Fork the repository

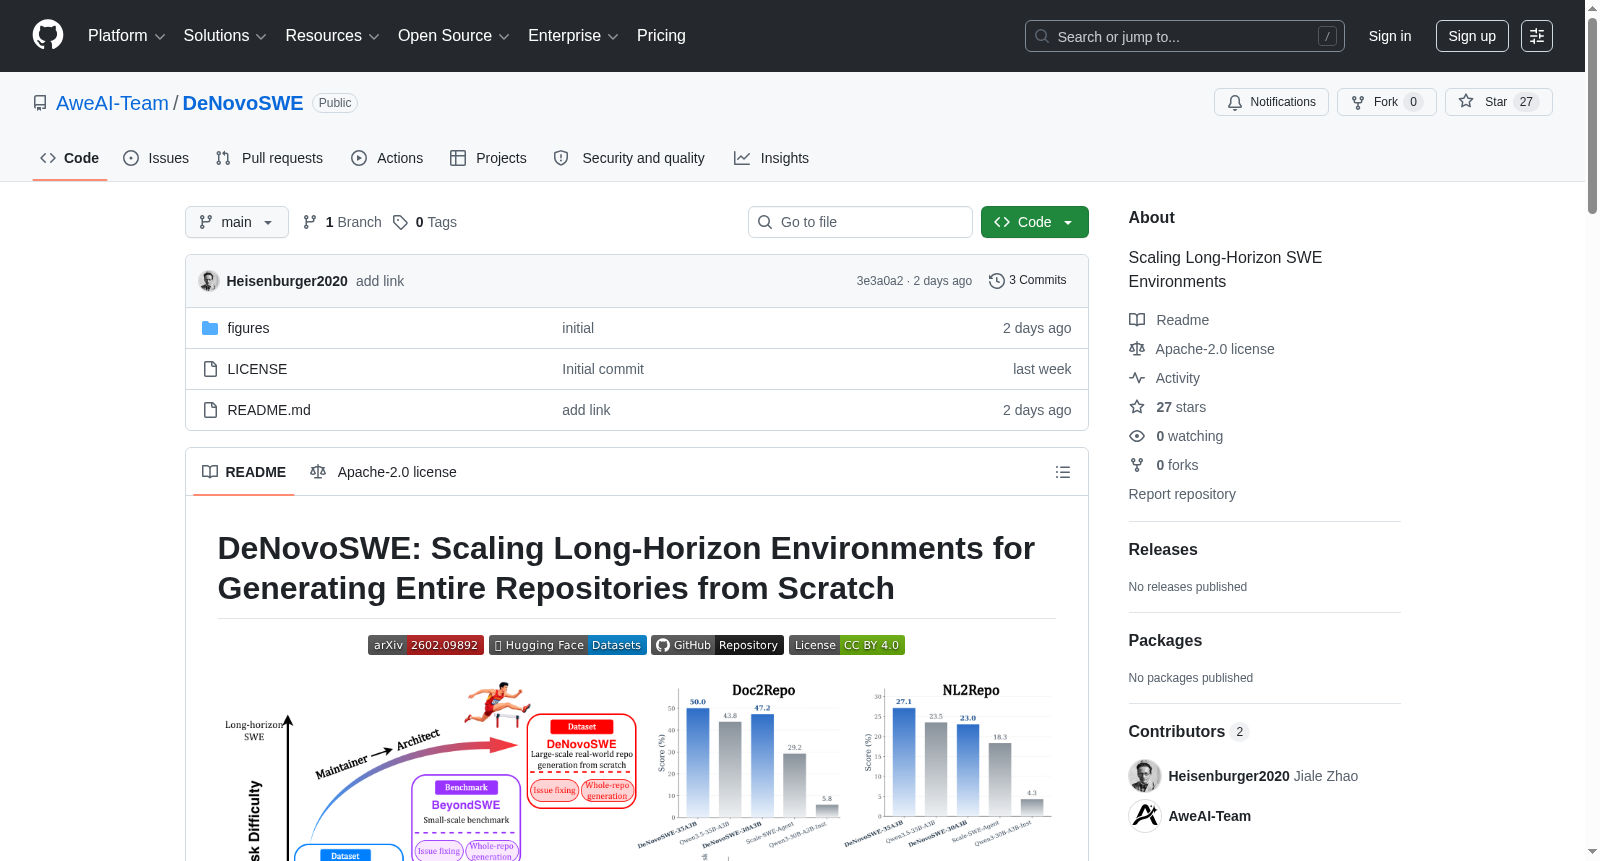coord(1386,102)
